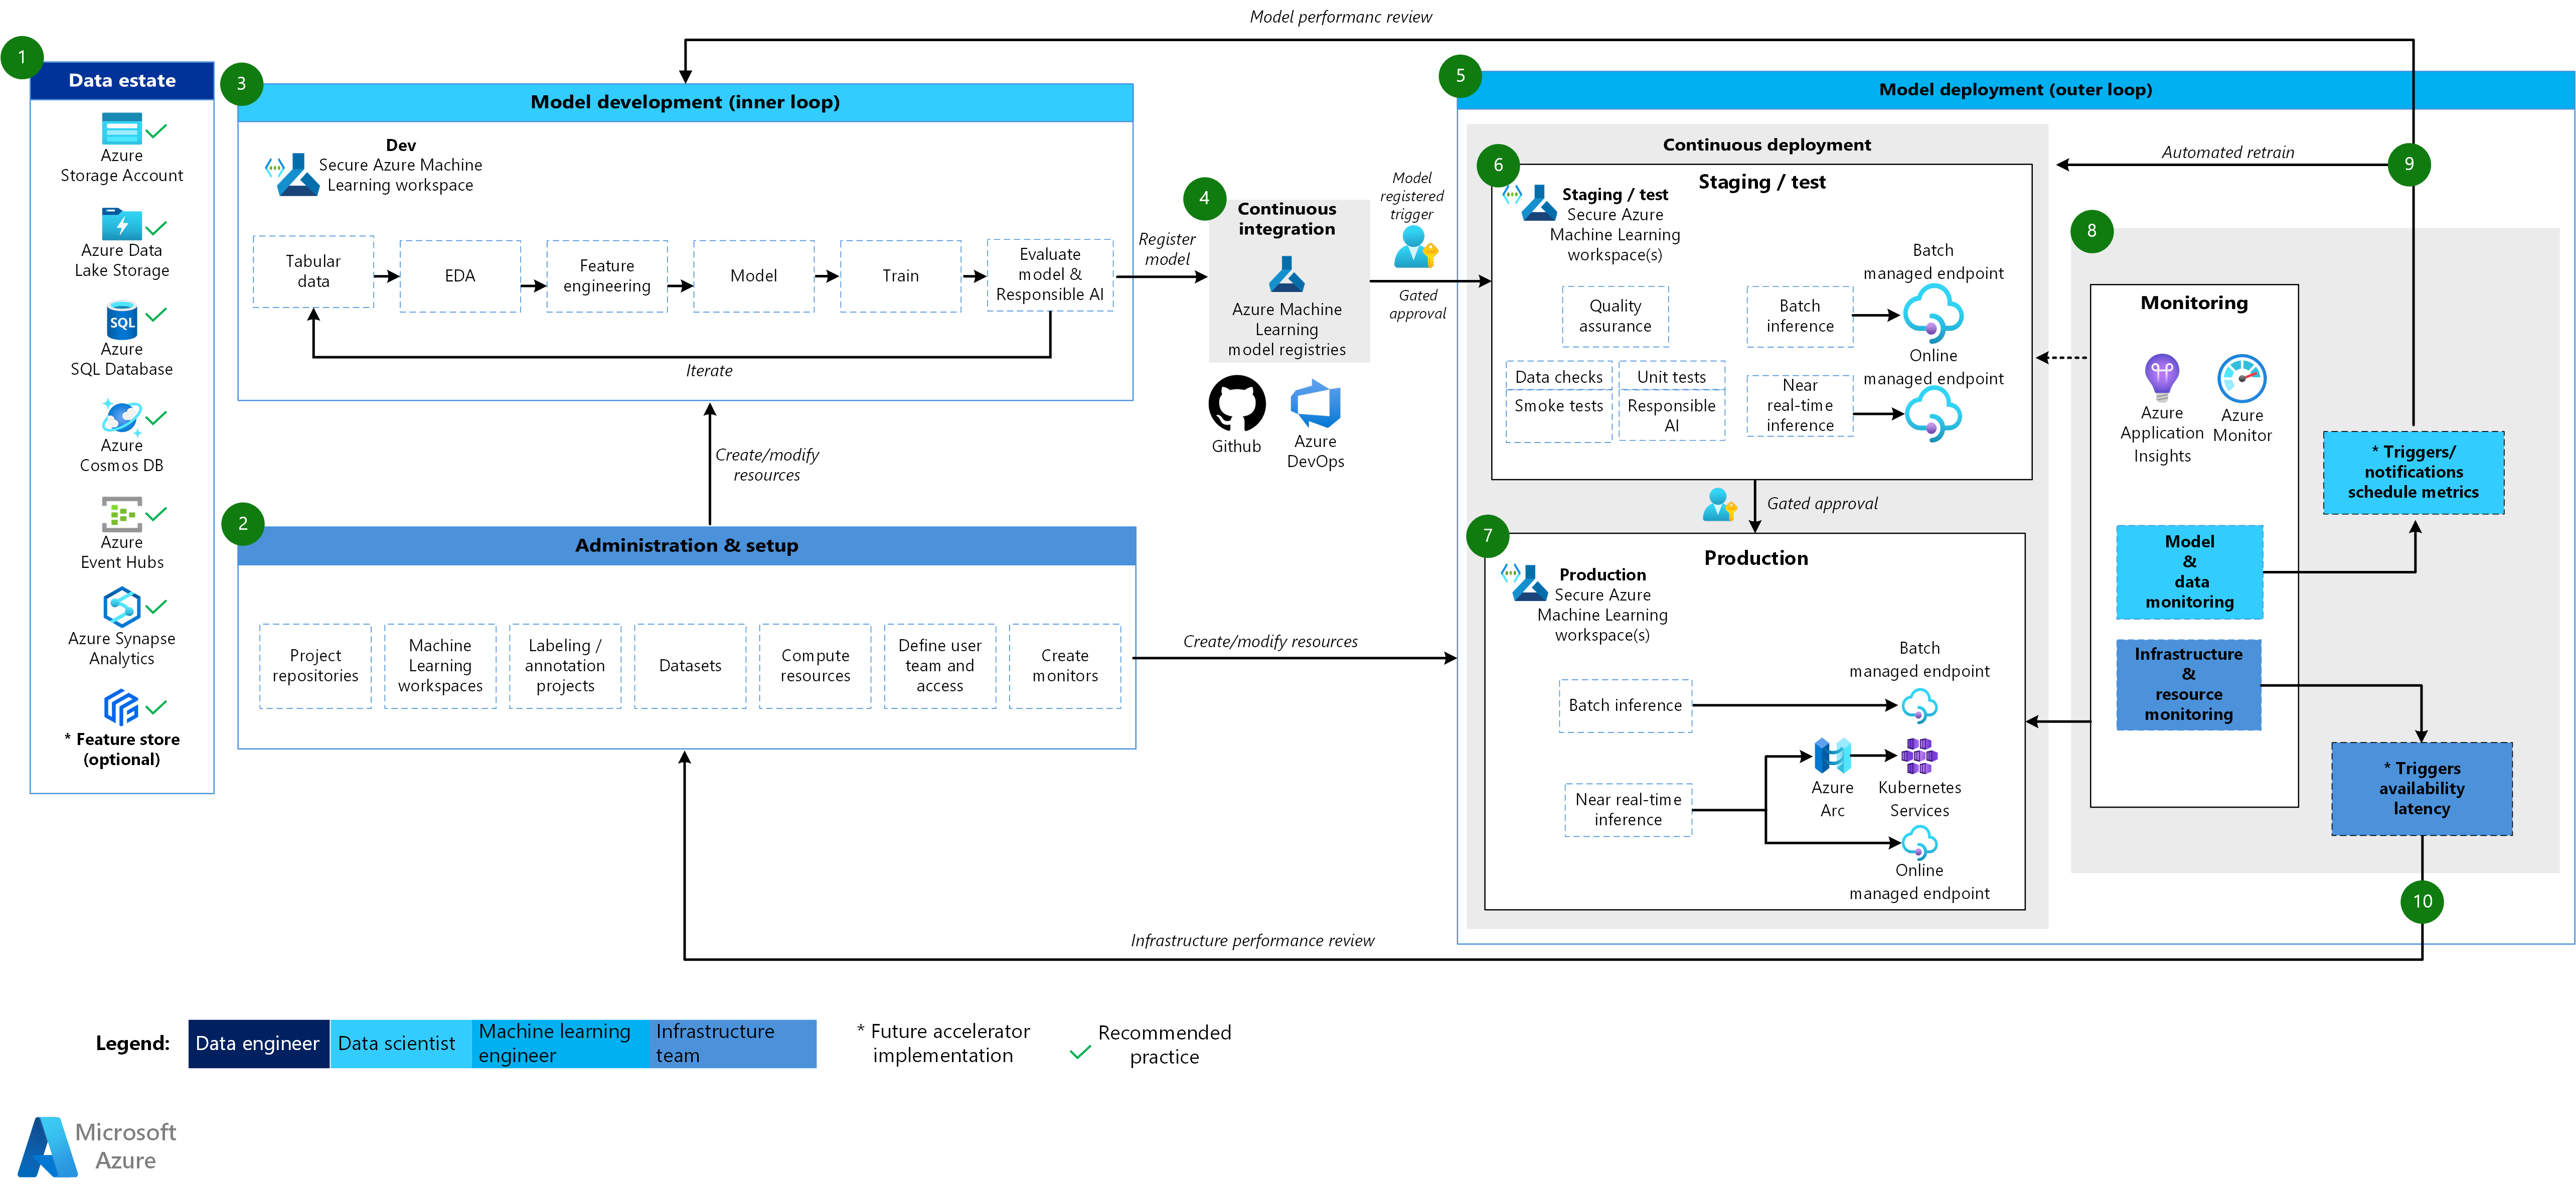Click the Tabular data step box
This screenshot has width=2576, height=1186.
[313, 271]
